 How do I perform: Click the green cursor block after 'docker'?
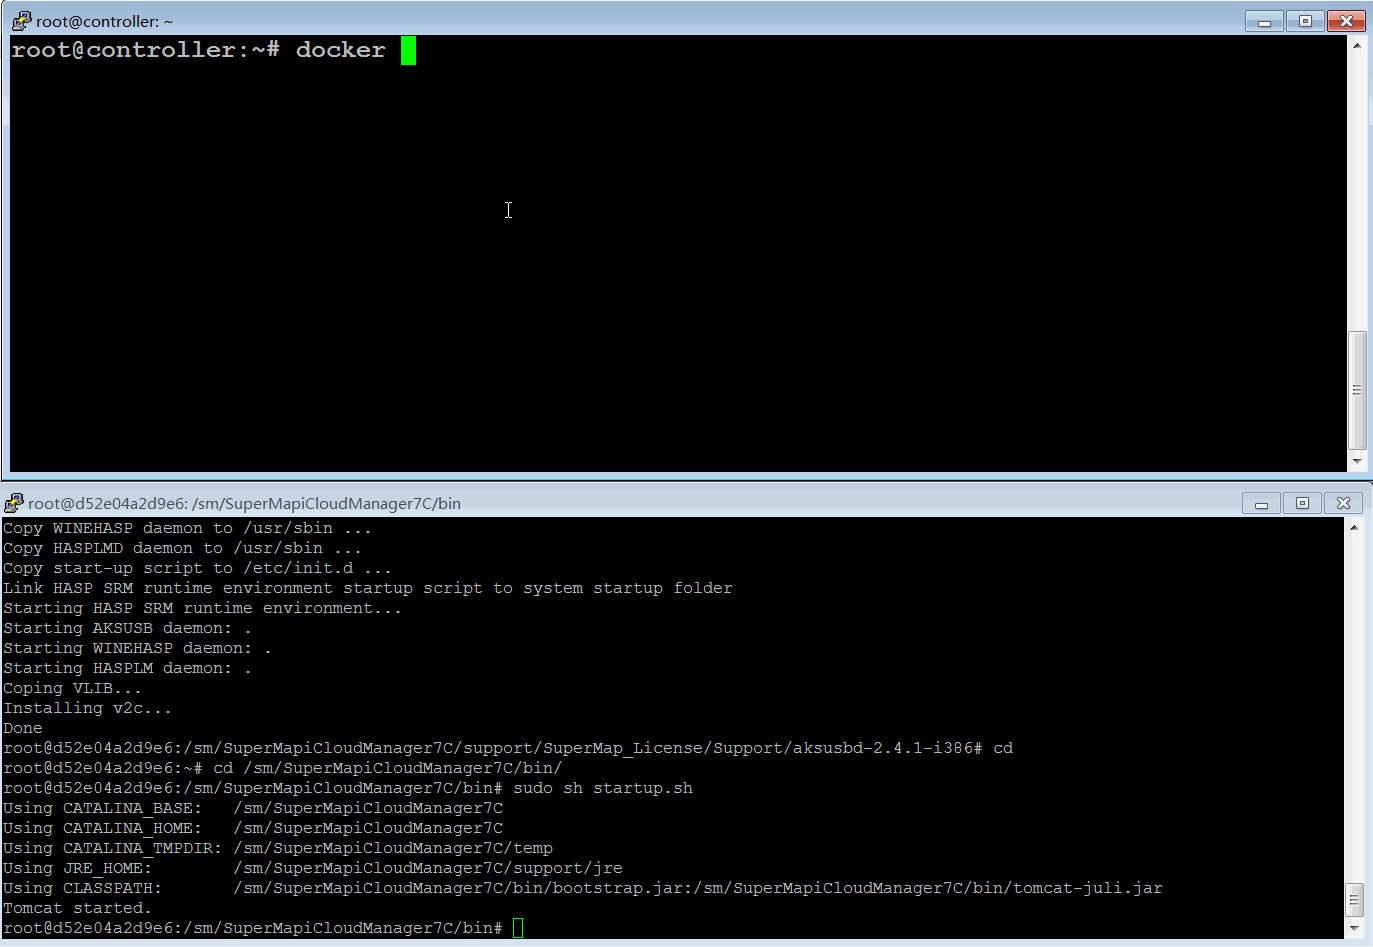(408, 51)
